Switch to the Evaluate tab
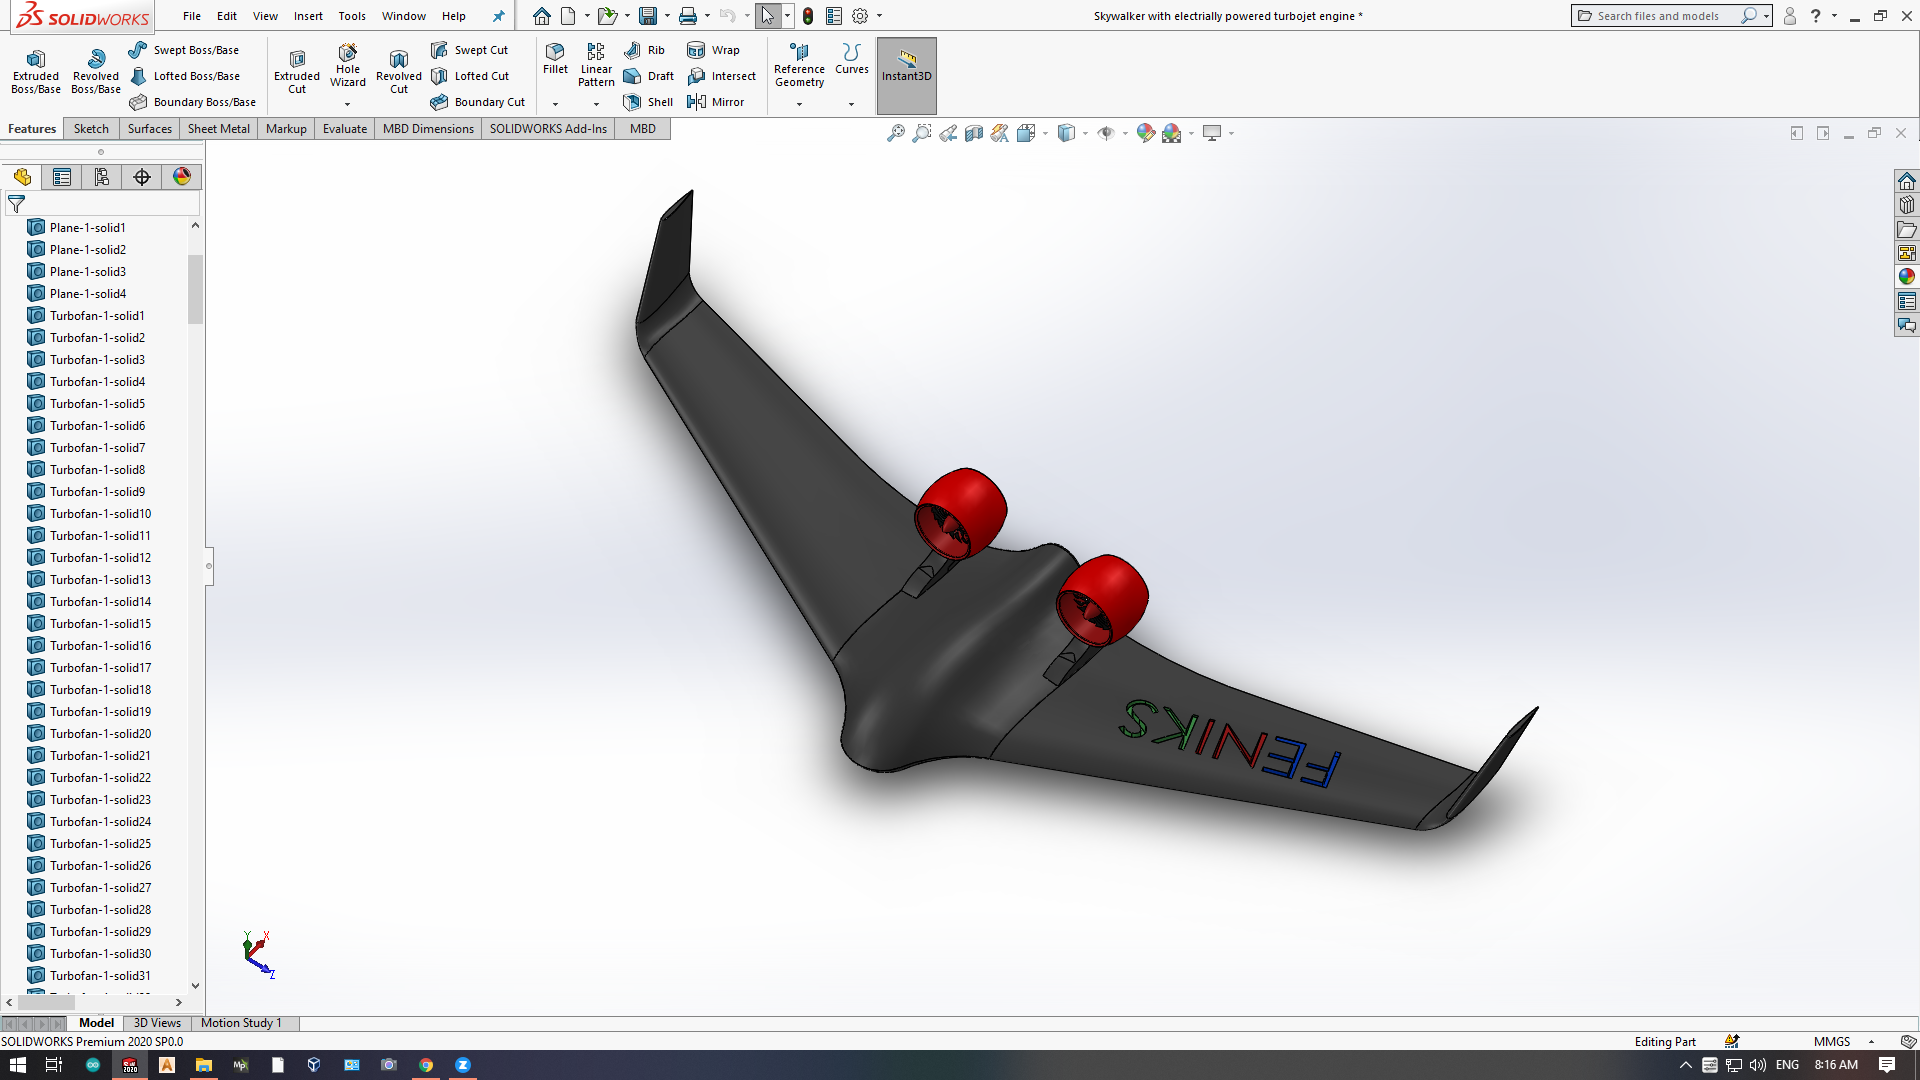The height and width of the screenshot is (1080, 1920). point(345,129)
